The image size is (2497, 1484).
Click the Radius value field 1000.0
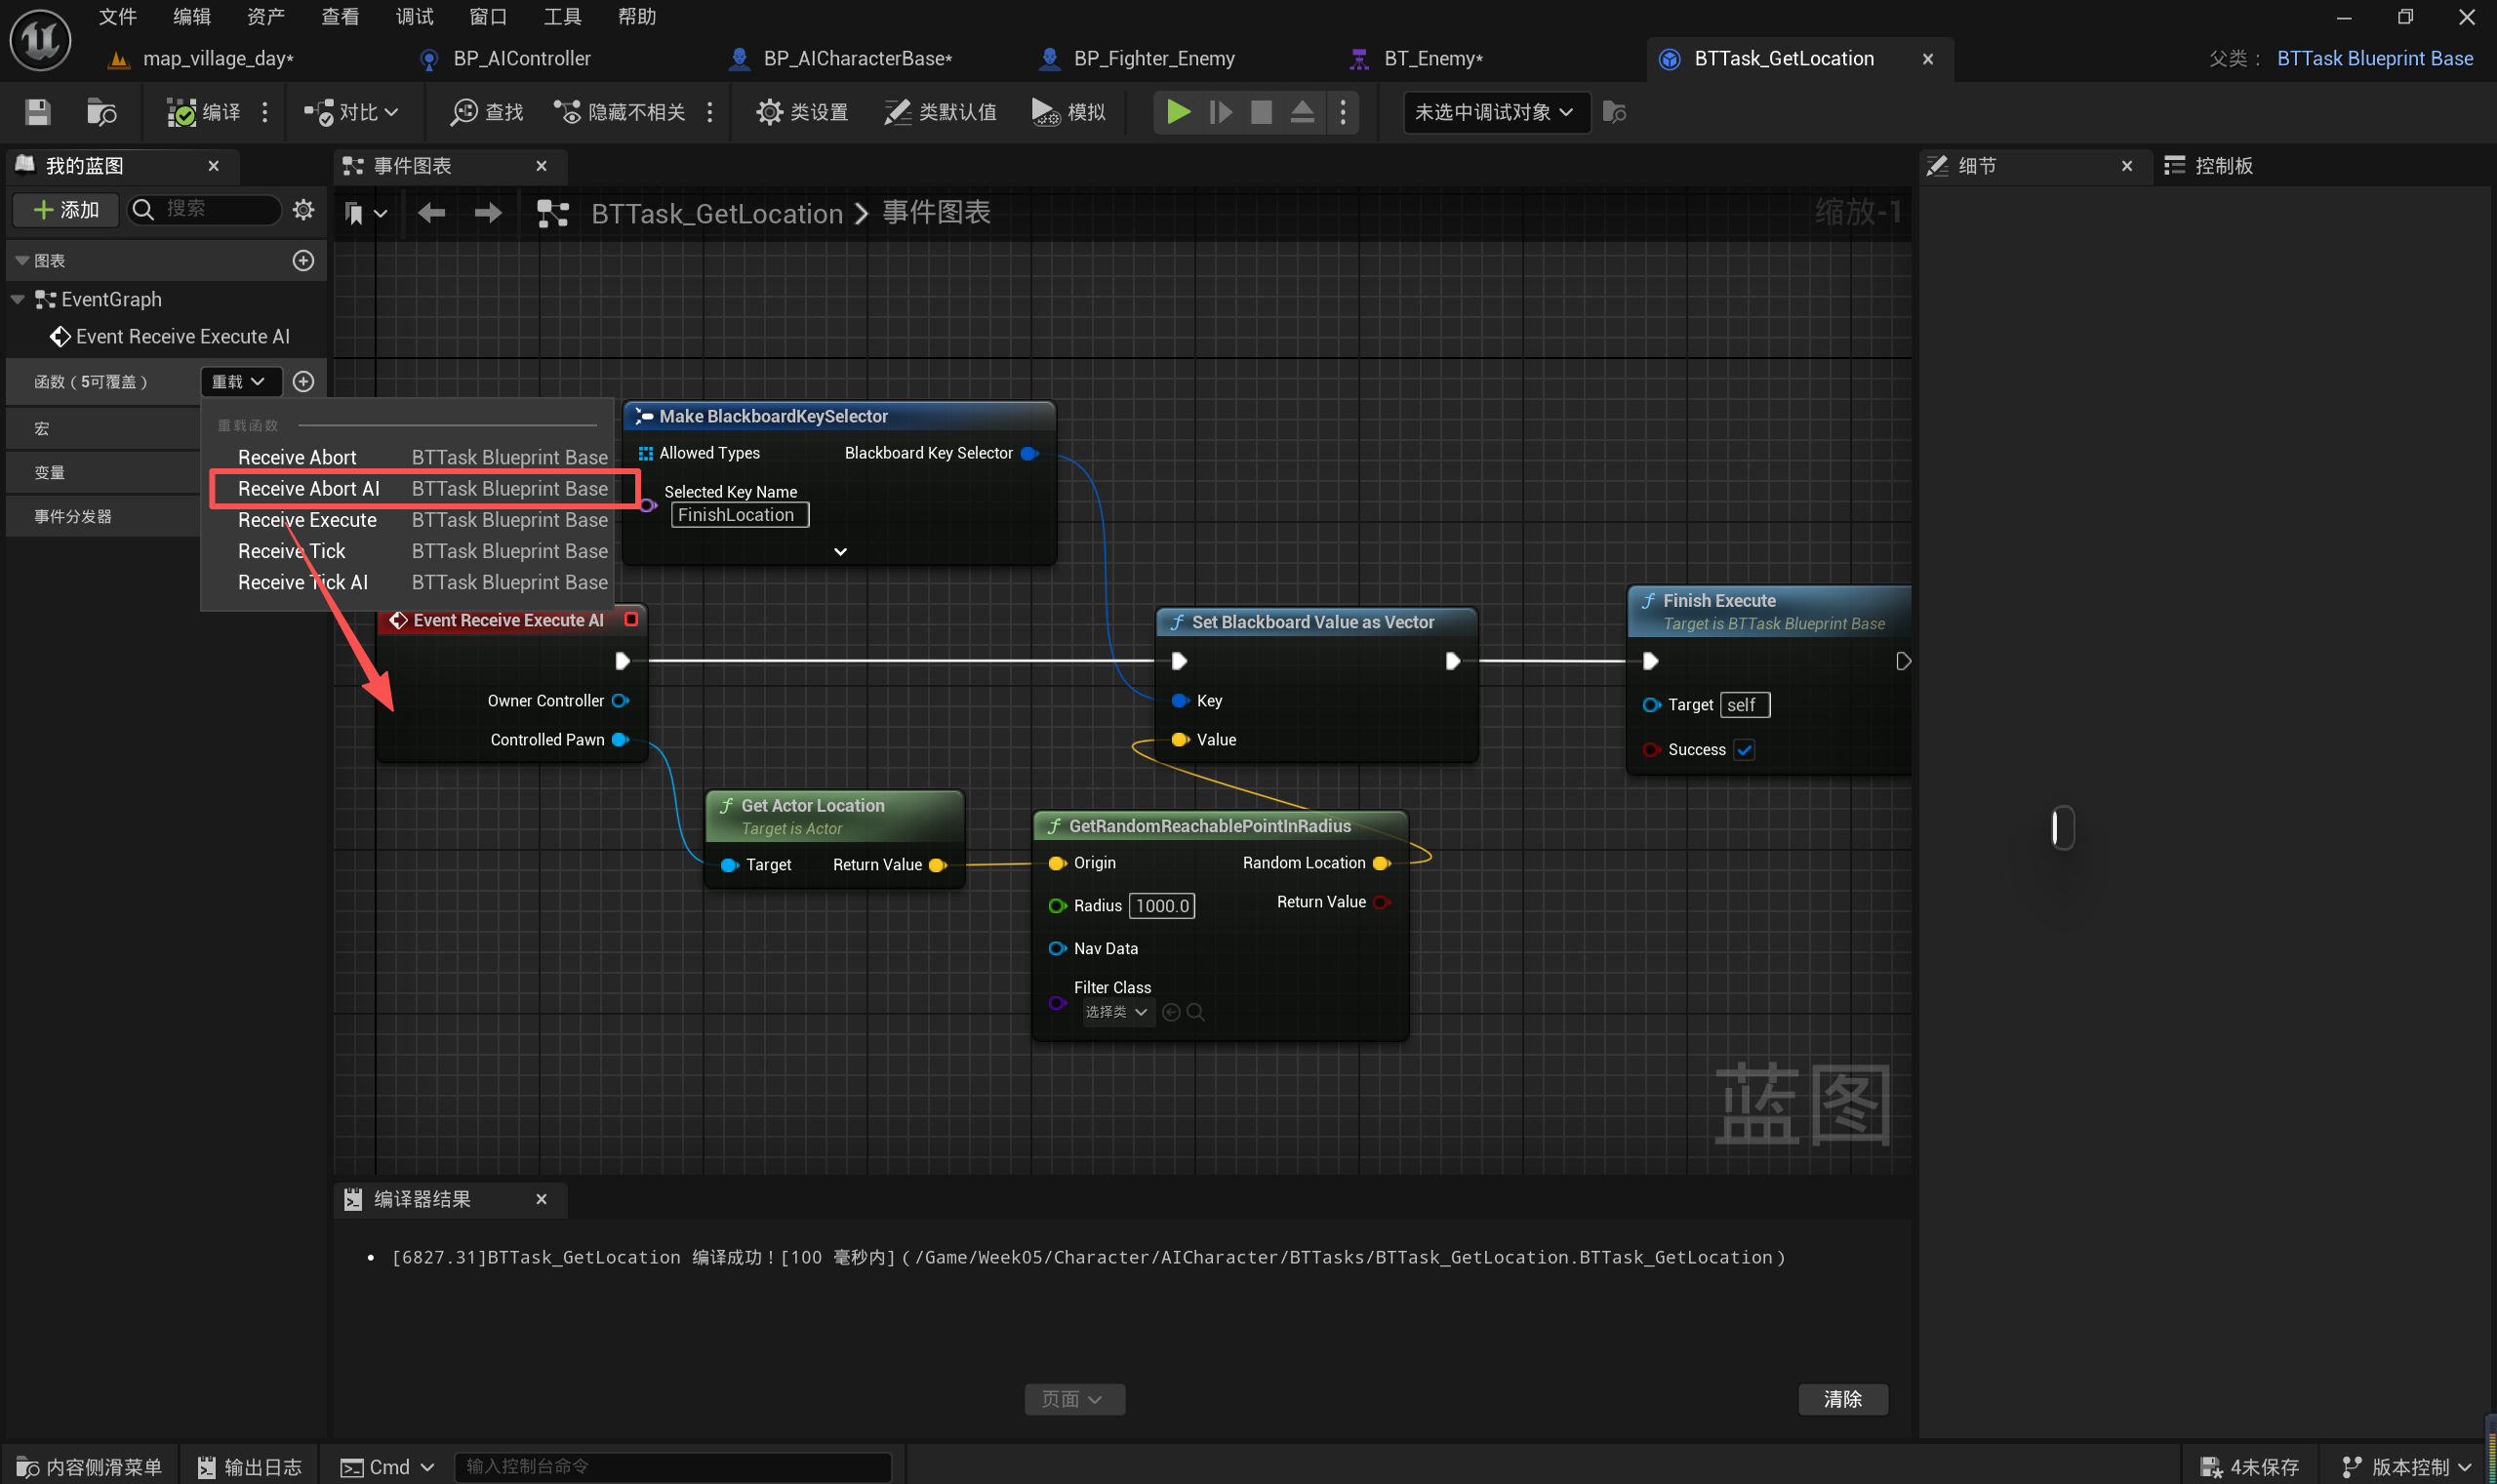(x=1161, y=906)
